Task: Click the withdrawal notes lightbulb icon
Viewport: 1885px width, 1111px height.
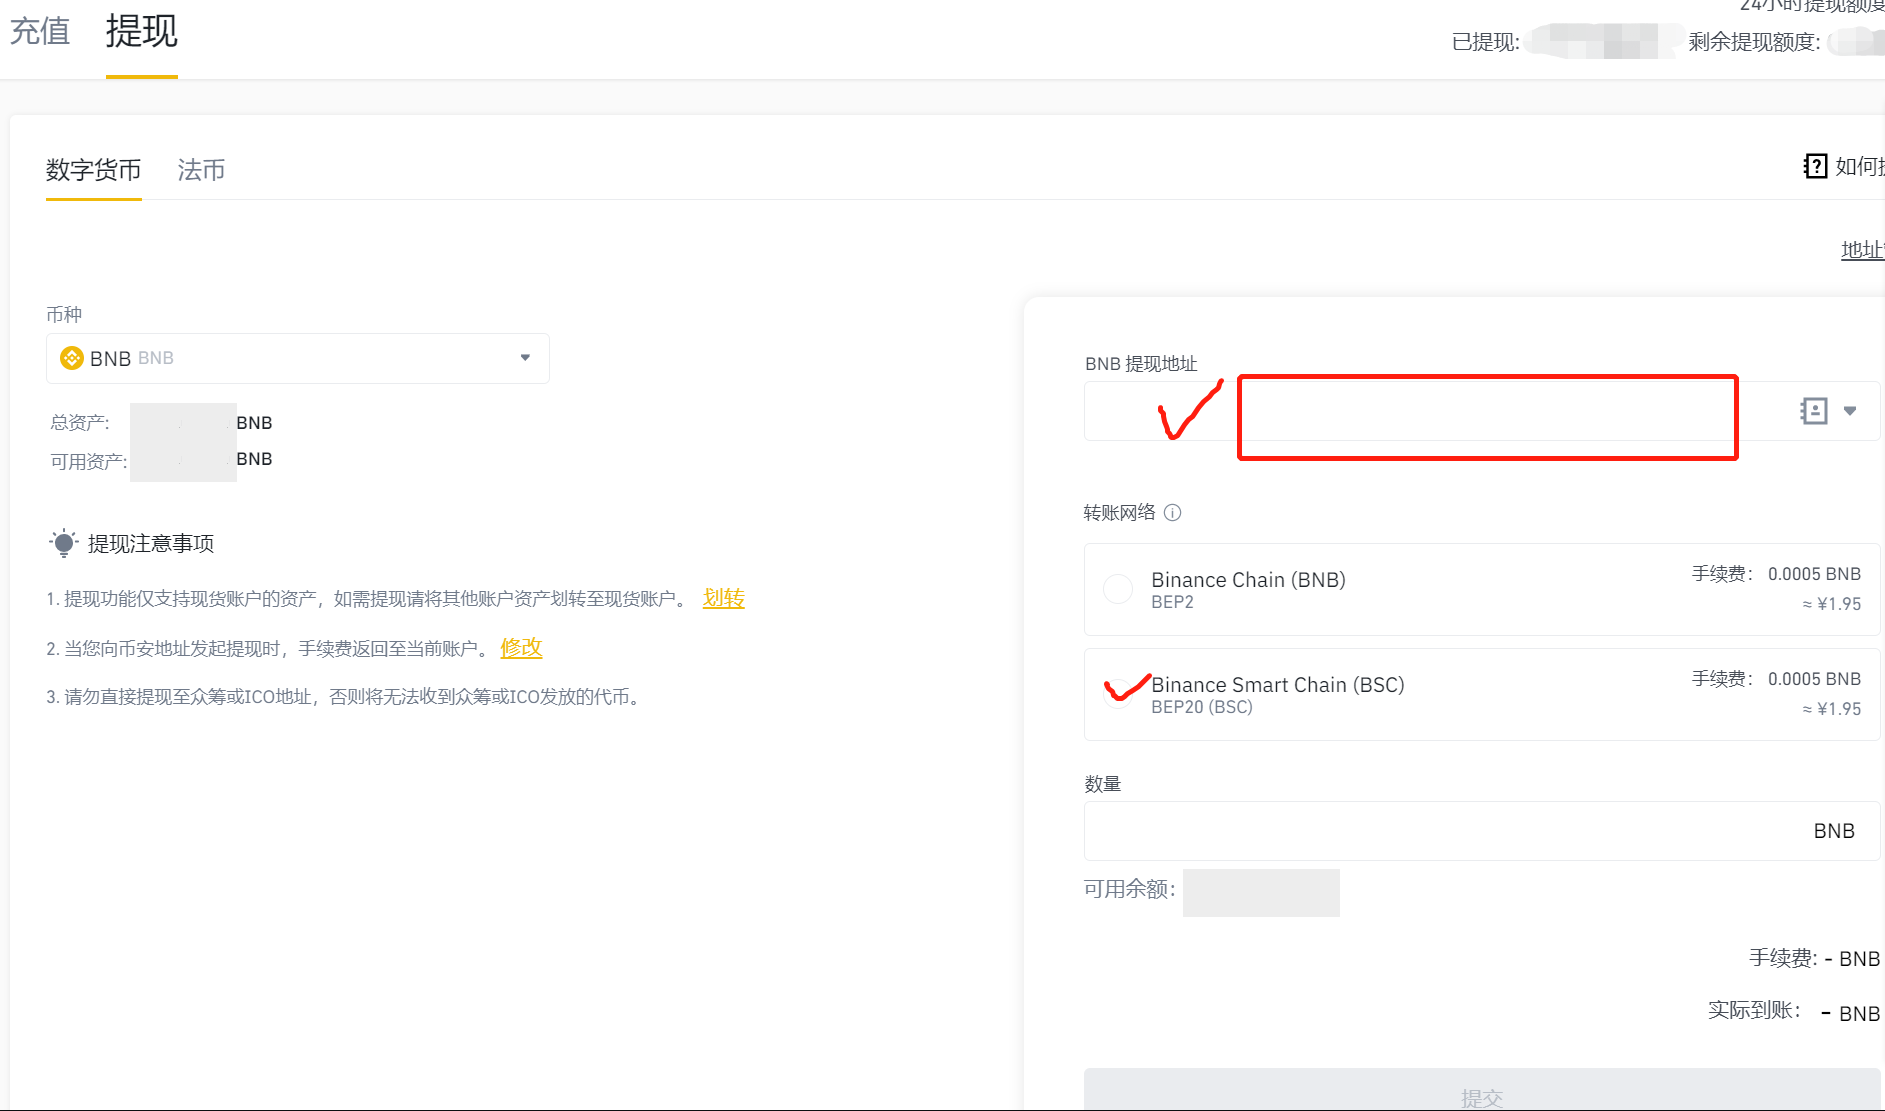Action: click(x=64, y=543)
